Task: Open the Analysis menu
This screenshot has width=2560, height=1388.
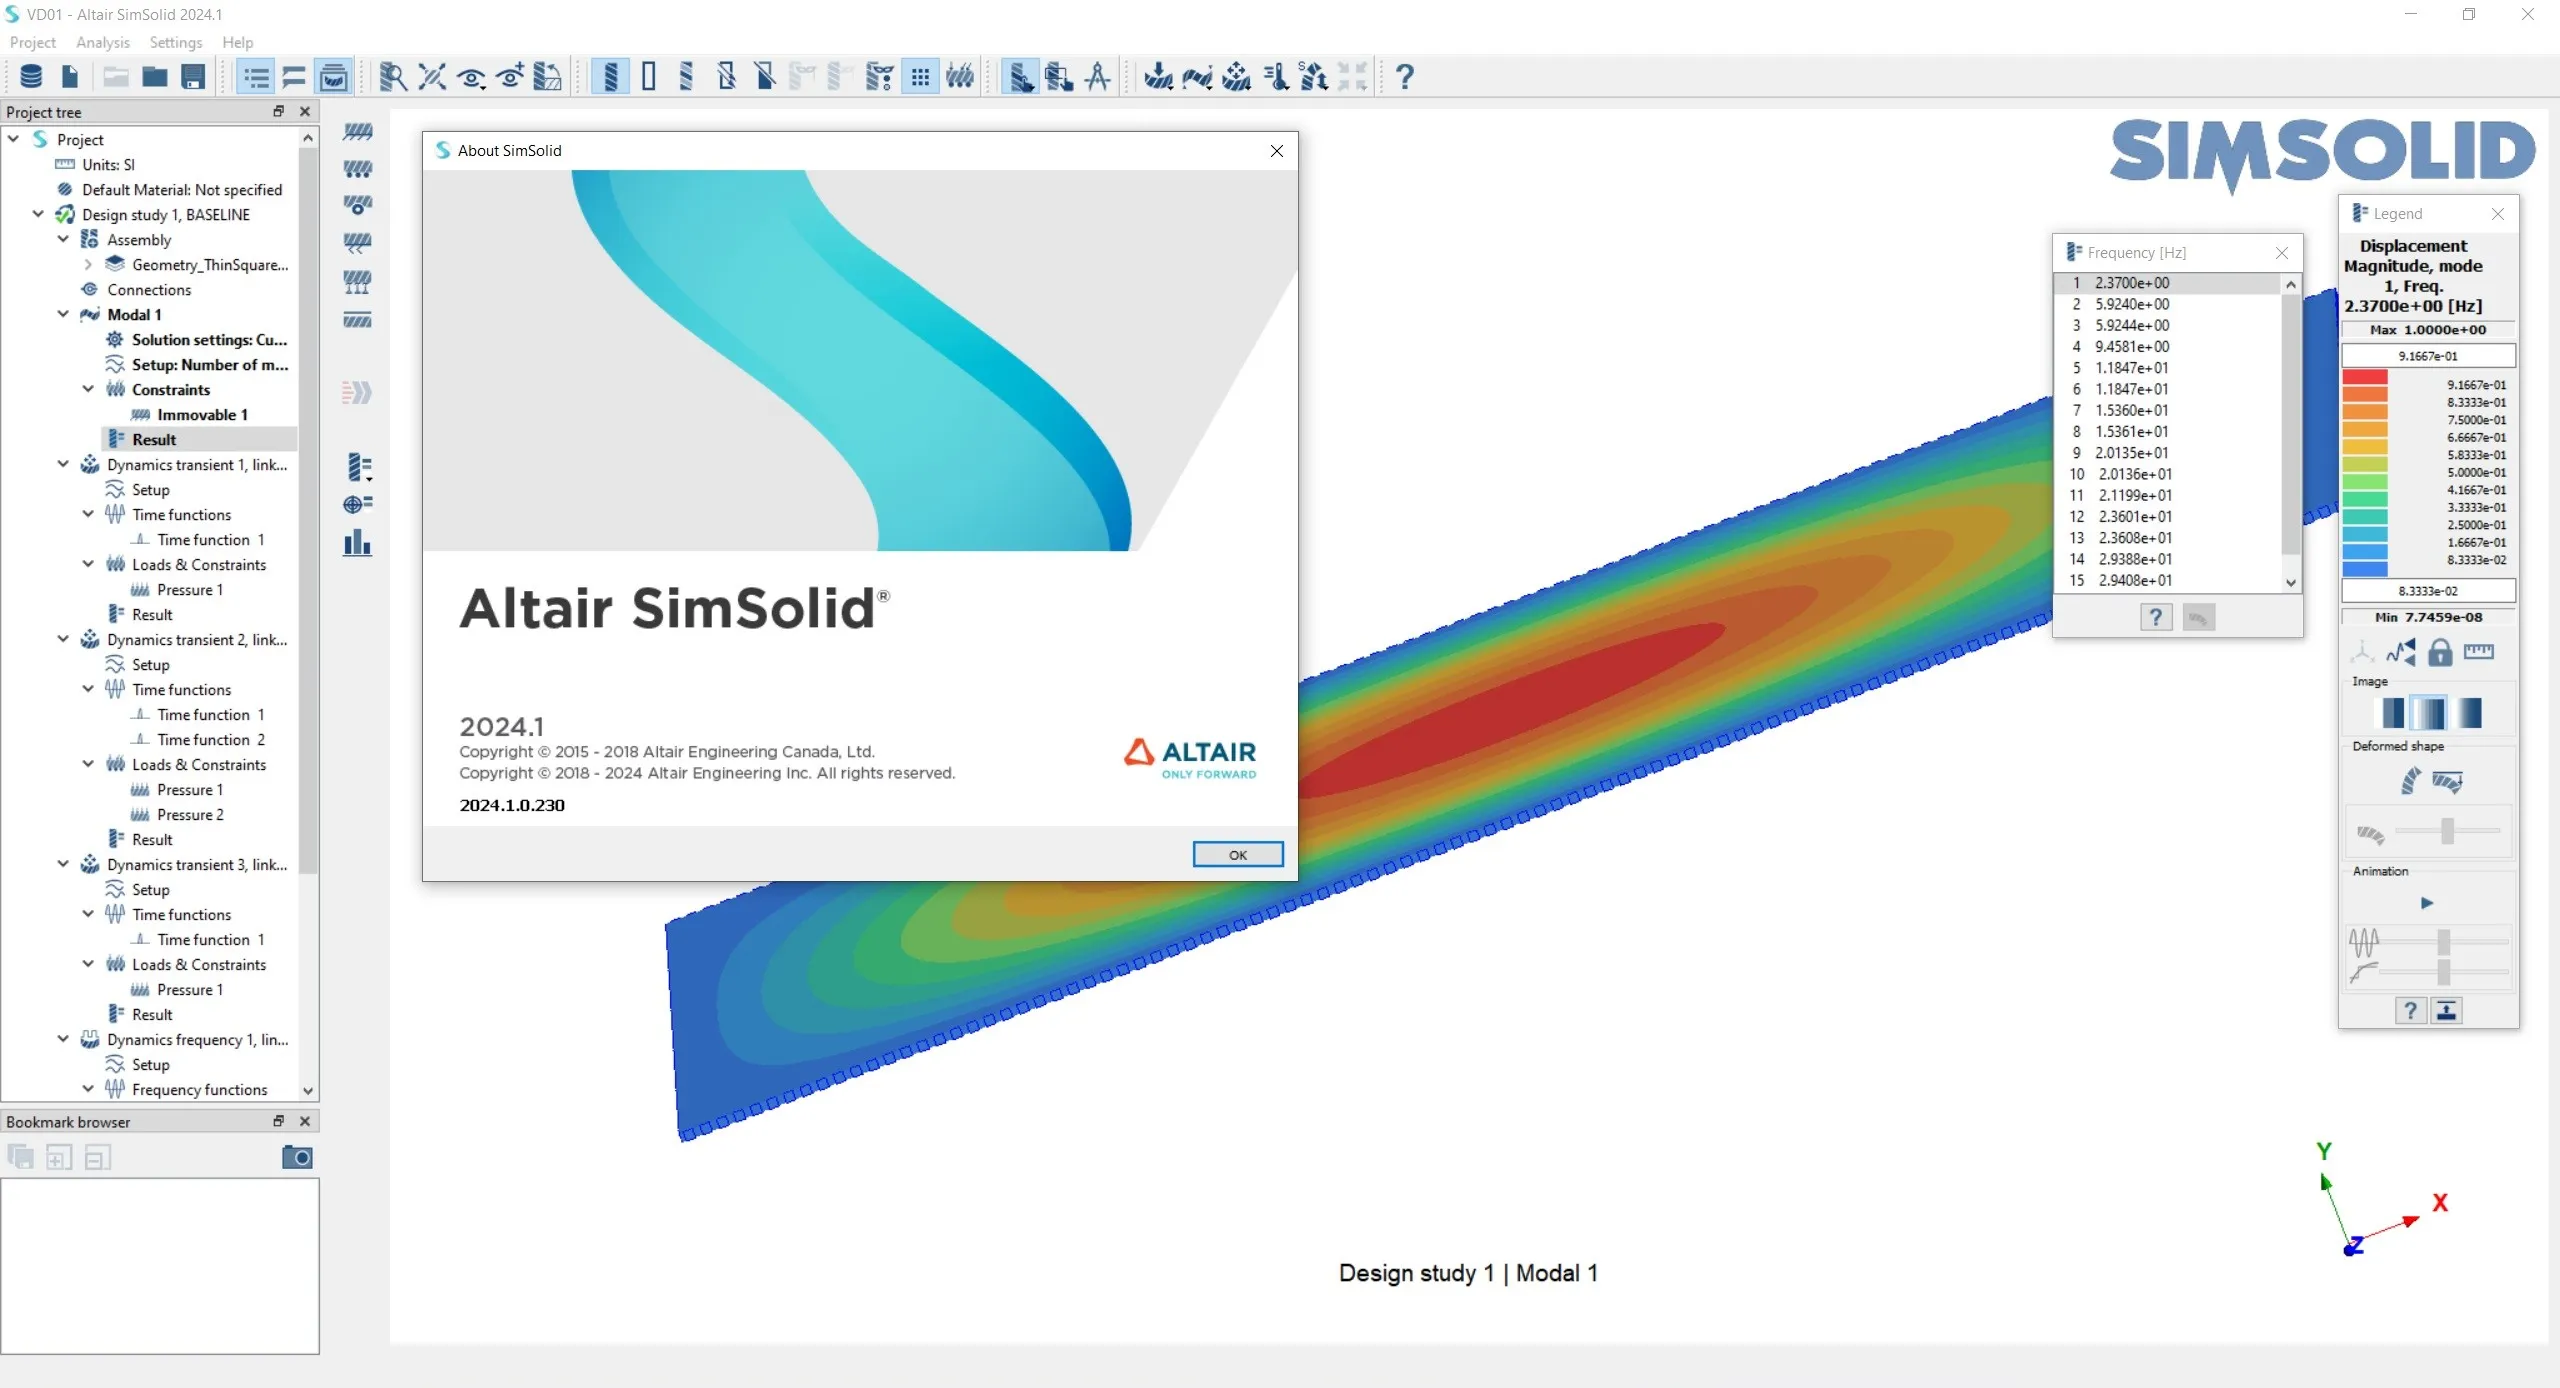Action: tap(103, 42)
